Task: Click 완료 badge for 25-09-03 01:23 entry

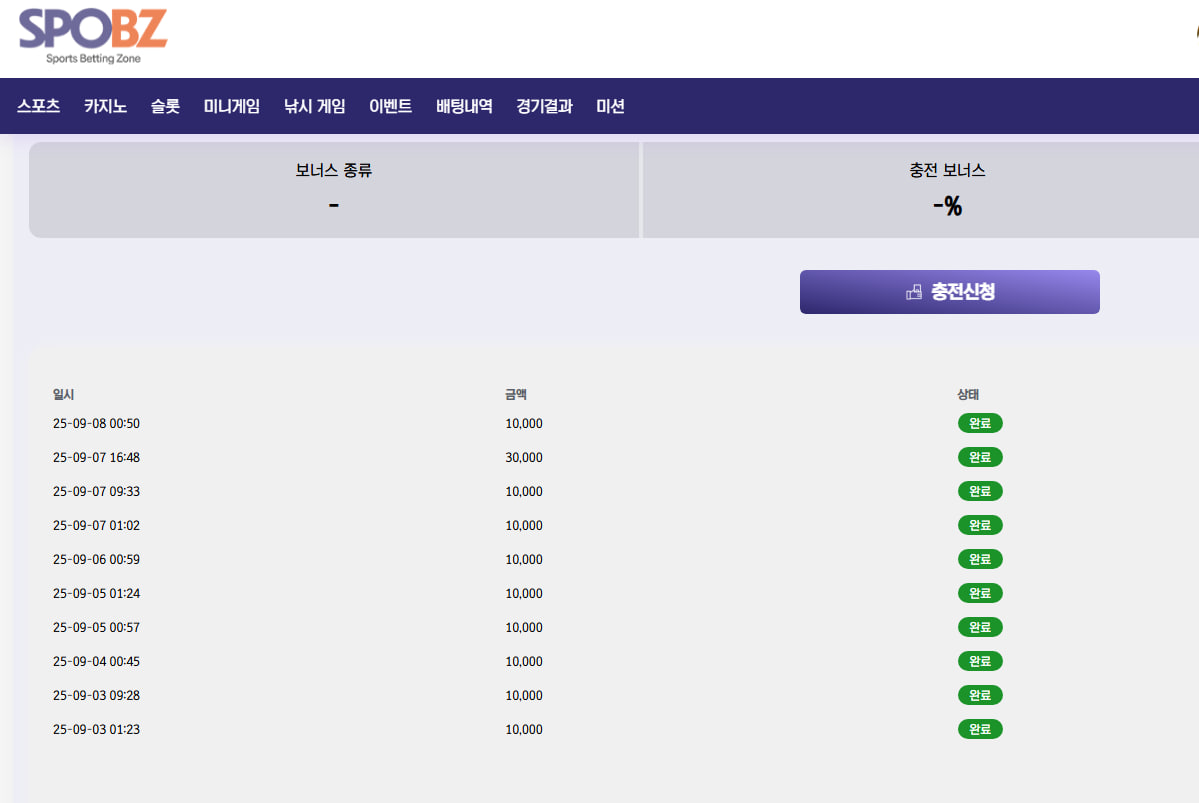Action: tap(979, 729)
